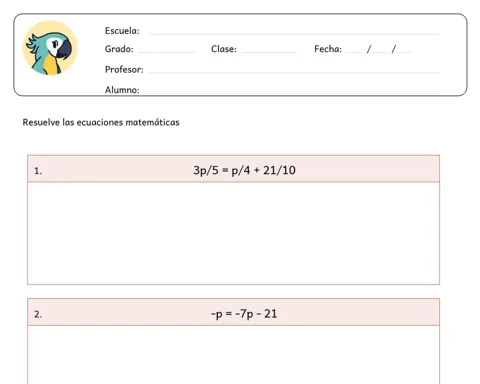Screen dimensions: 480x384
Task: Select the 'Resuelve las ecuaciones matemáticas' instruction text
Action: coord(101,122)
